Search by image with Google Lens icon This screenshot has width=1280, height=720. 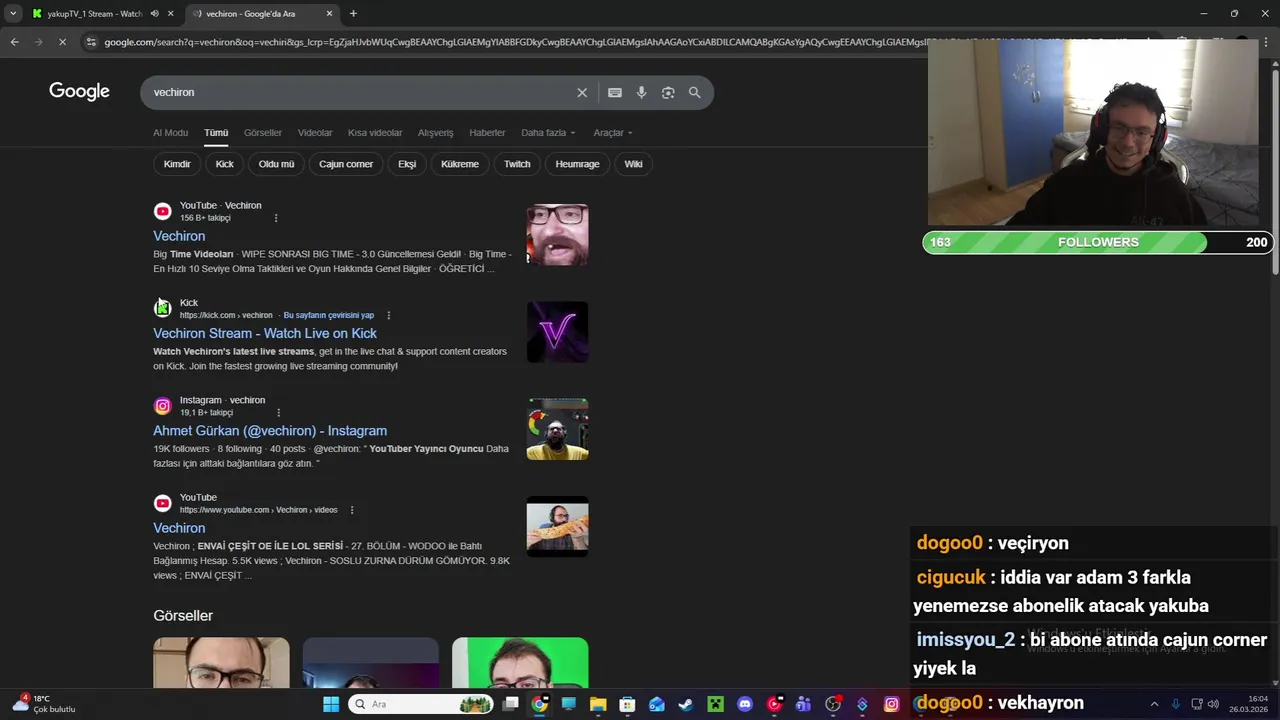point(668,92)
